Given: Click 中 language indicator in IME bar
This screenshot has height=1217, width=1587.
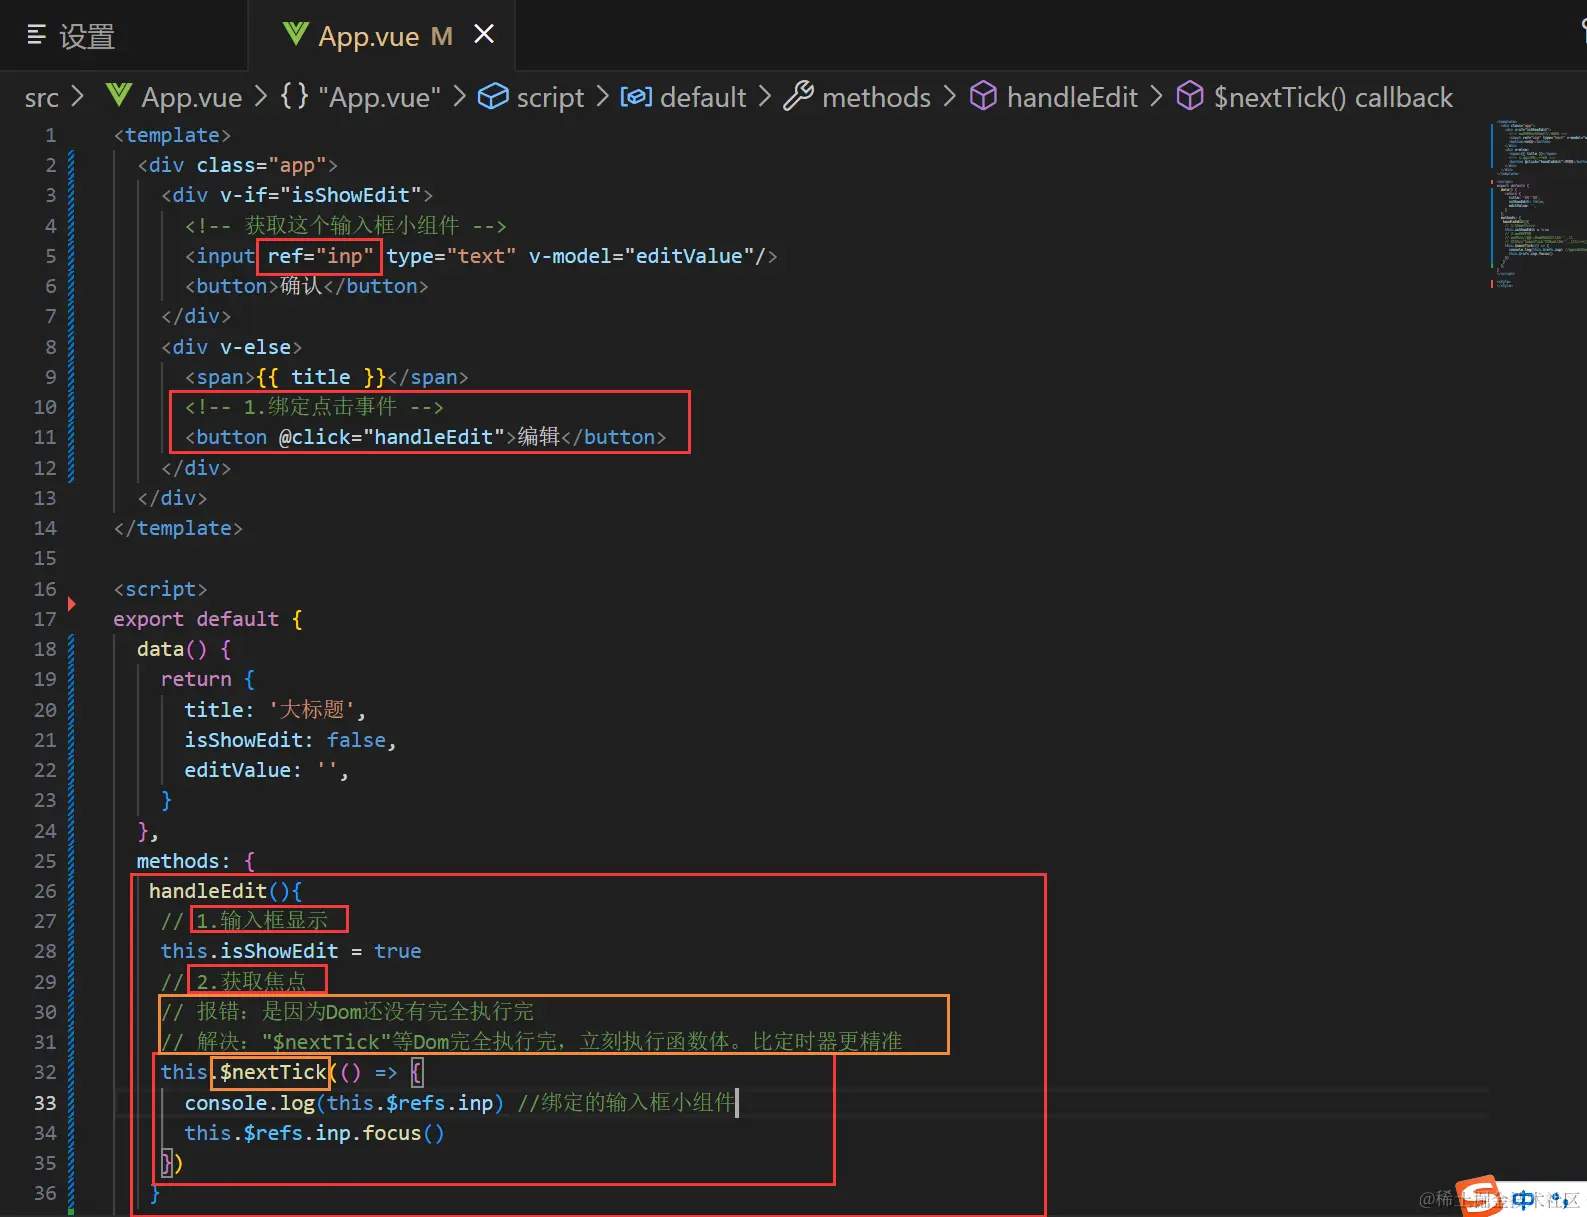Looking at the screenshot, I should pos(1522,1199).
